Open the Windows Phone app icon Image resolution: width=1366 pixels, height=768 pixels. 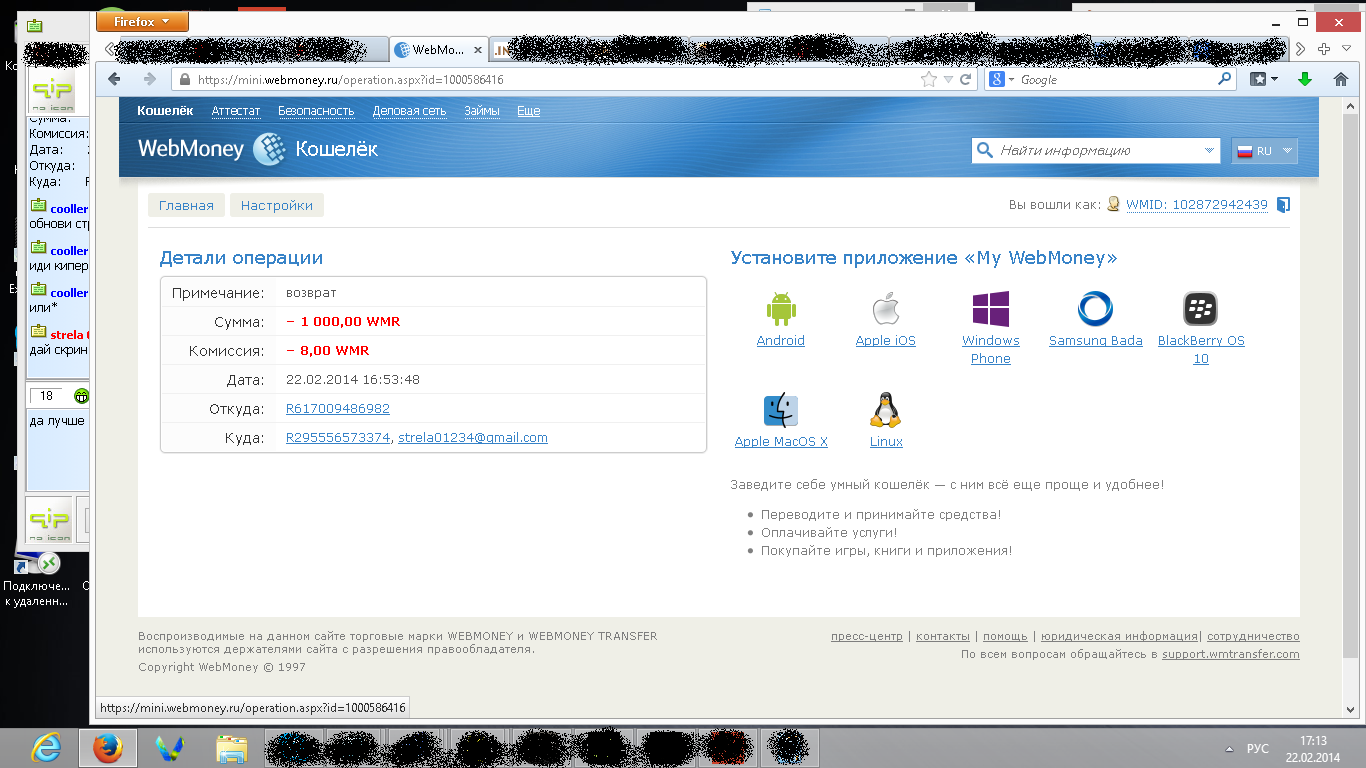click(990, 309)
